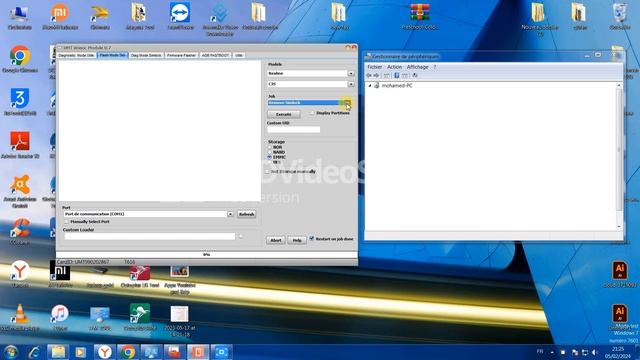Viewport: 640px width, 360px height.
Task: Open Yandex browser from taskbar
Action: coord(104,352)
